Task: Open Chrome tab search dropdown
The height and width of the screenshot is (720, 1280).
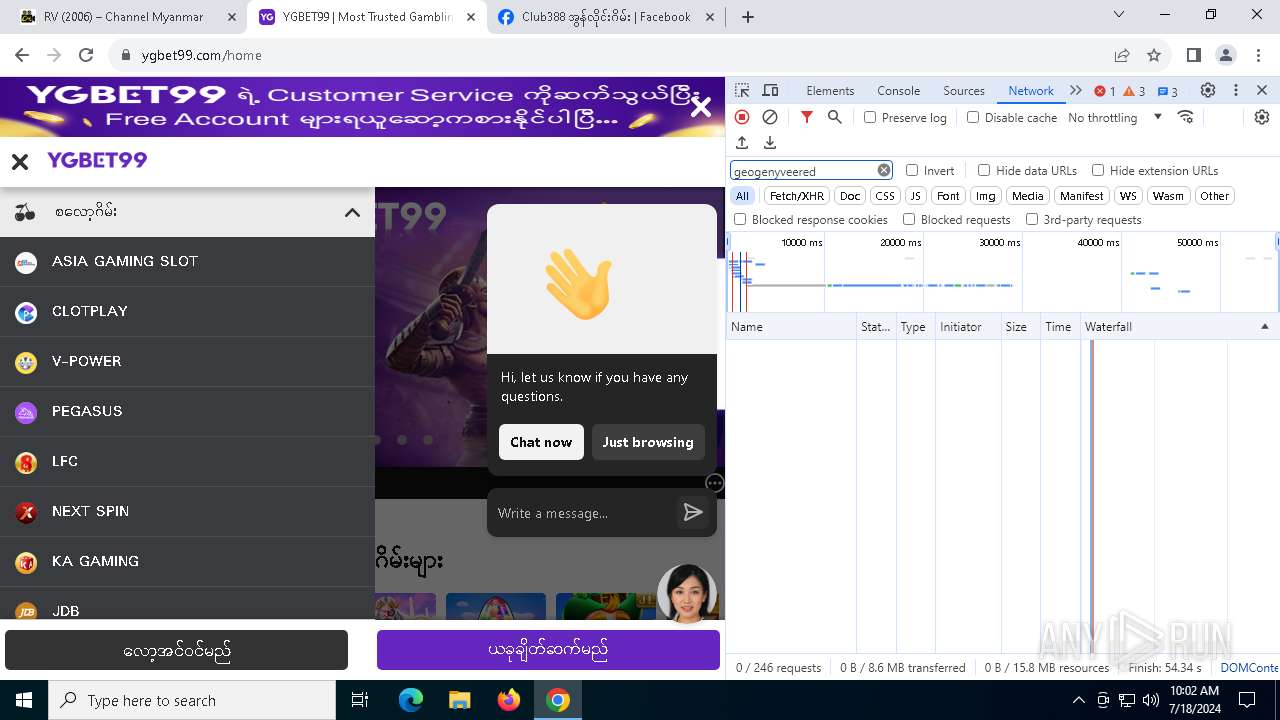Action: point(1119,15)
